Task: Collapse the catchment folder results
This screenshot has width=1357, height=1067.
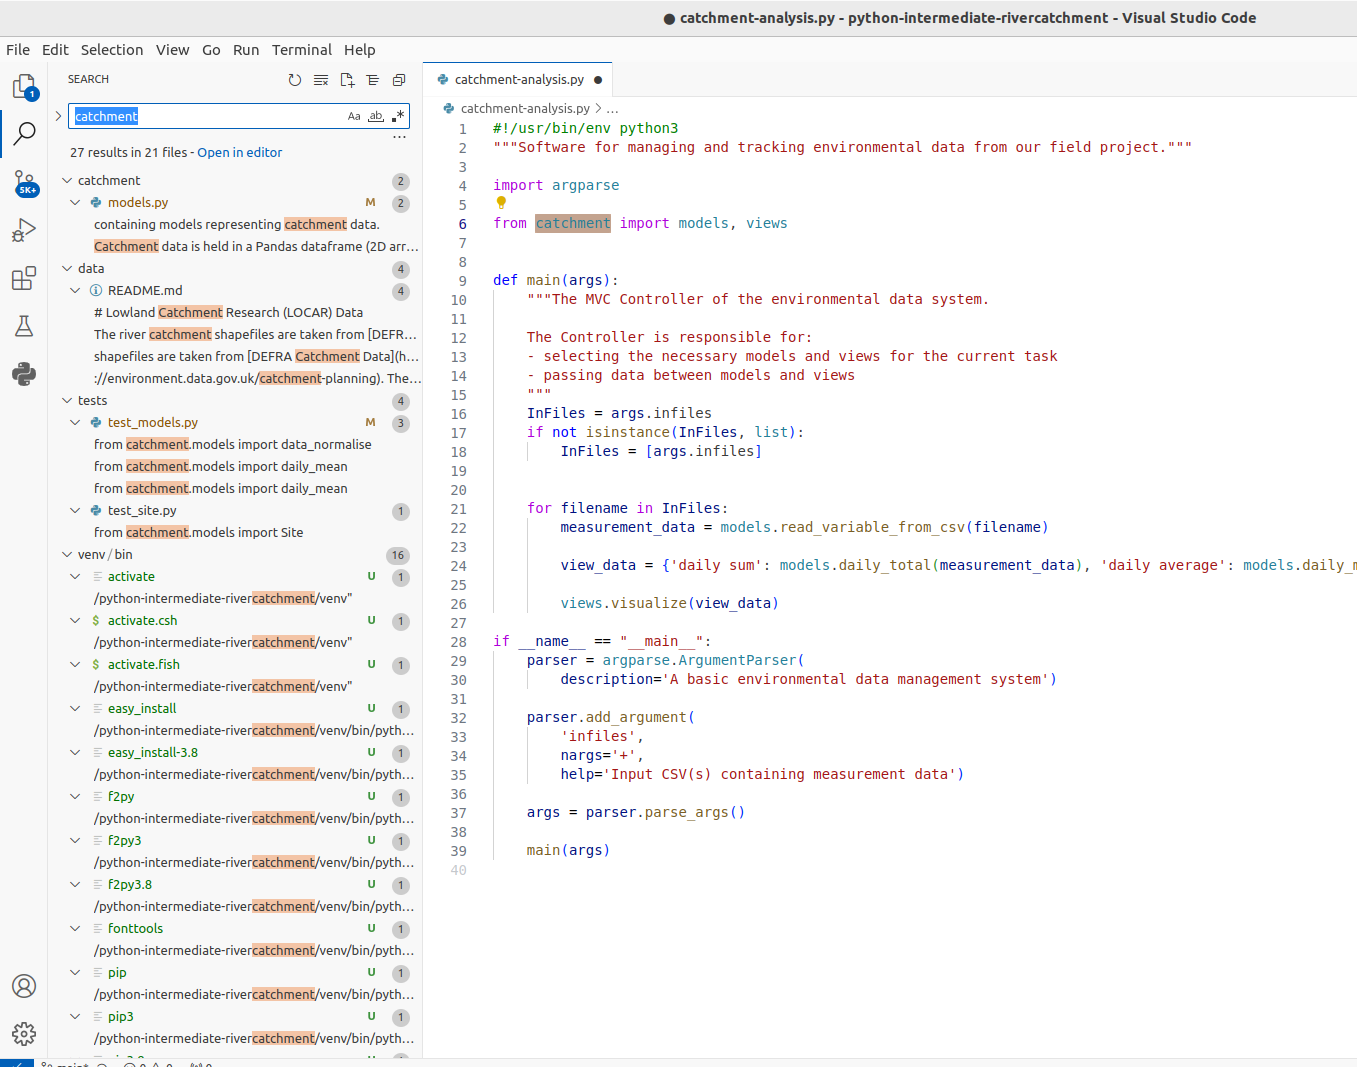Action: pos(67,181)
